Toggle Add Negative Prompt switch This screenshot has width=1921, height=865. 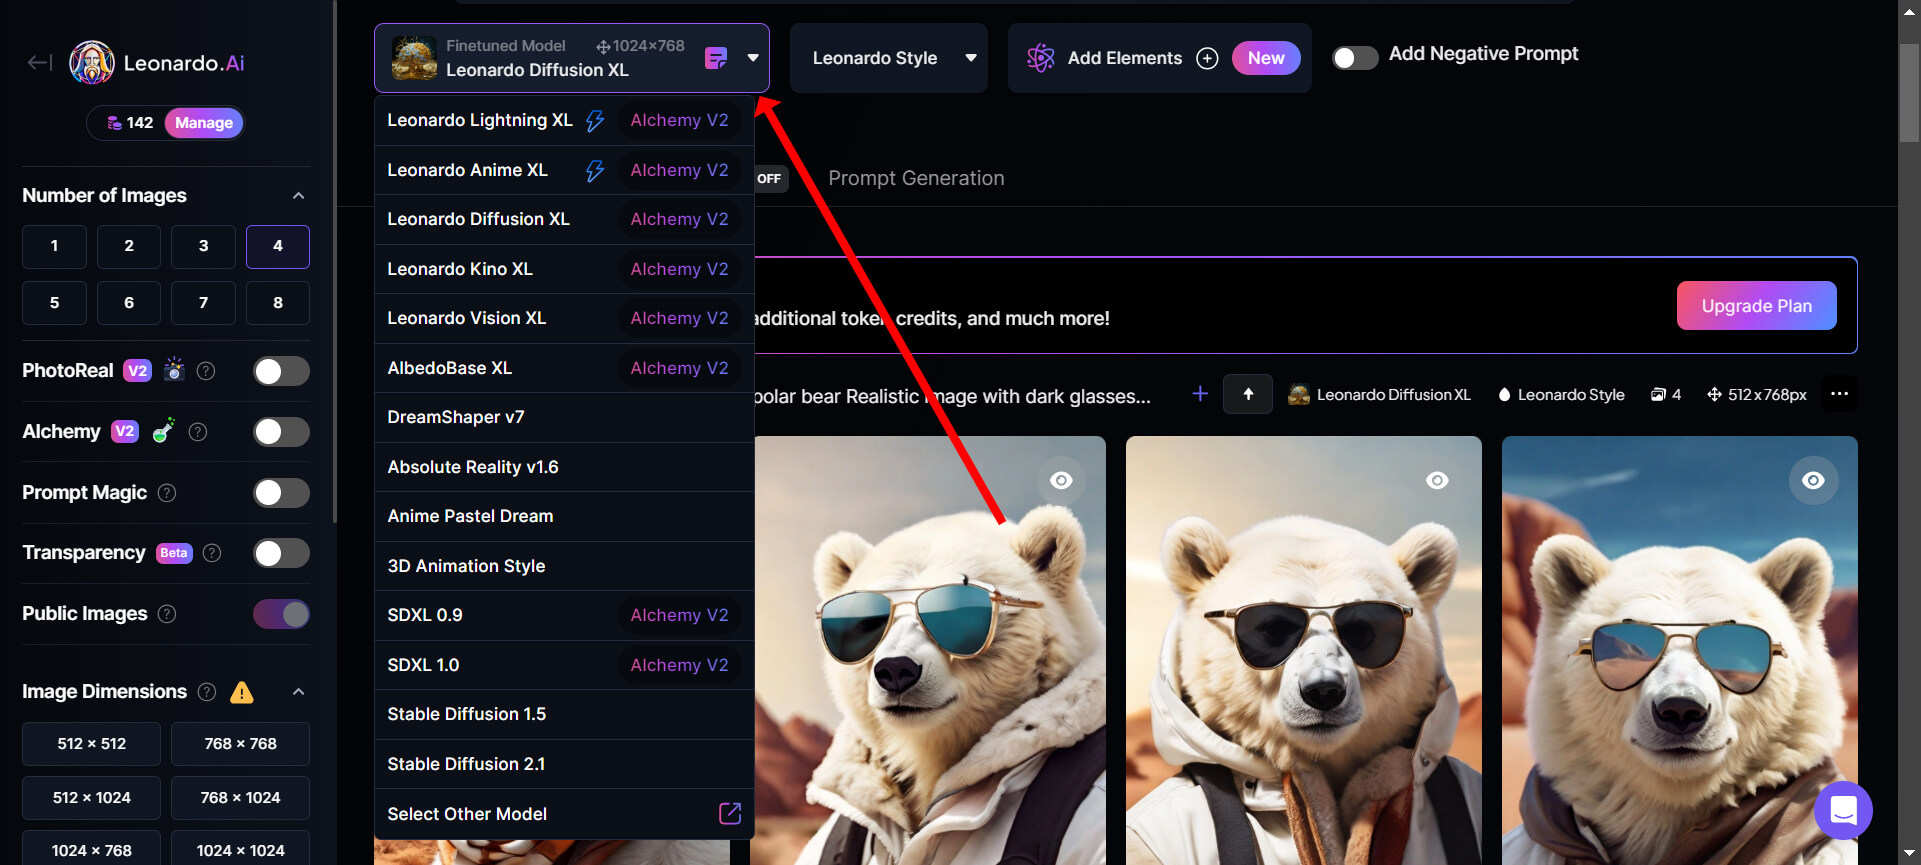[x=1354, y=58]
